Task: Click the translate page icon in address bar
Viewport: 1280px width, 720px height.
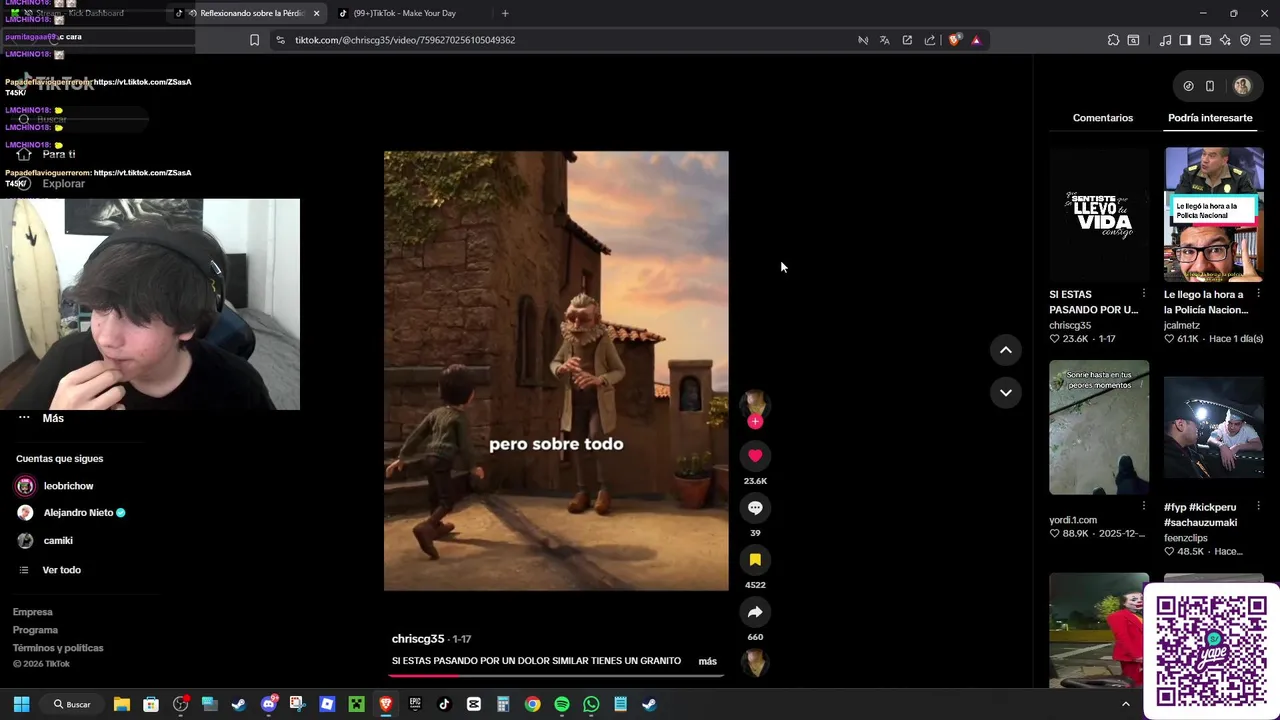Action: (x=884, y=40)
